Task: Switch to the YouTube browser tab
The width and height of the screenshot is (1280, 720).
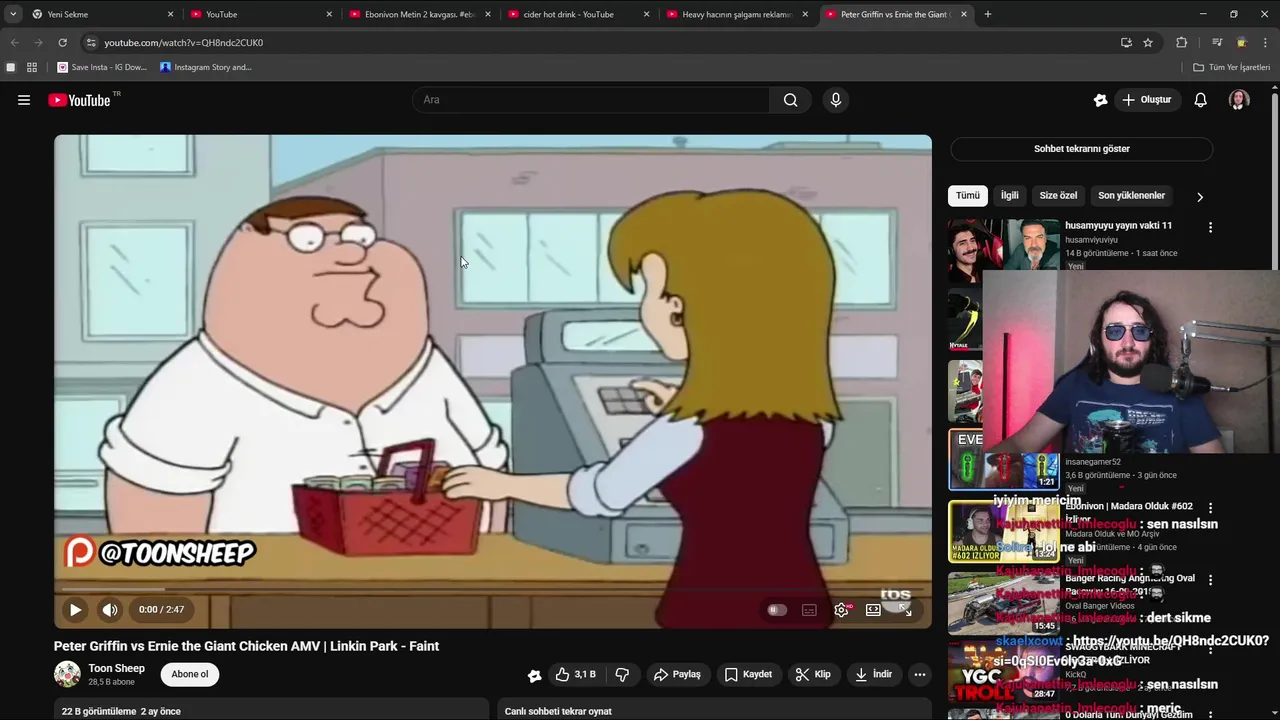Action: point(260,14)
